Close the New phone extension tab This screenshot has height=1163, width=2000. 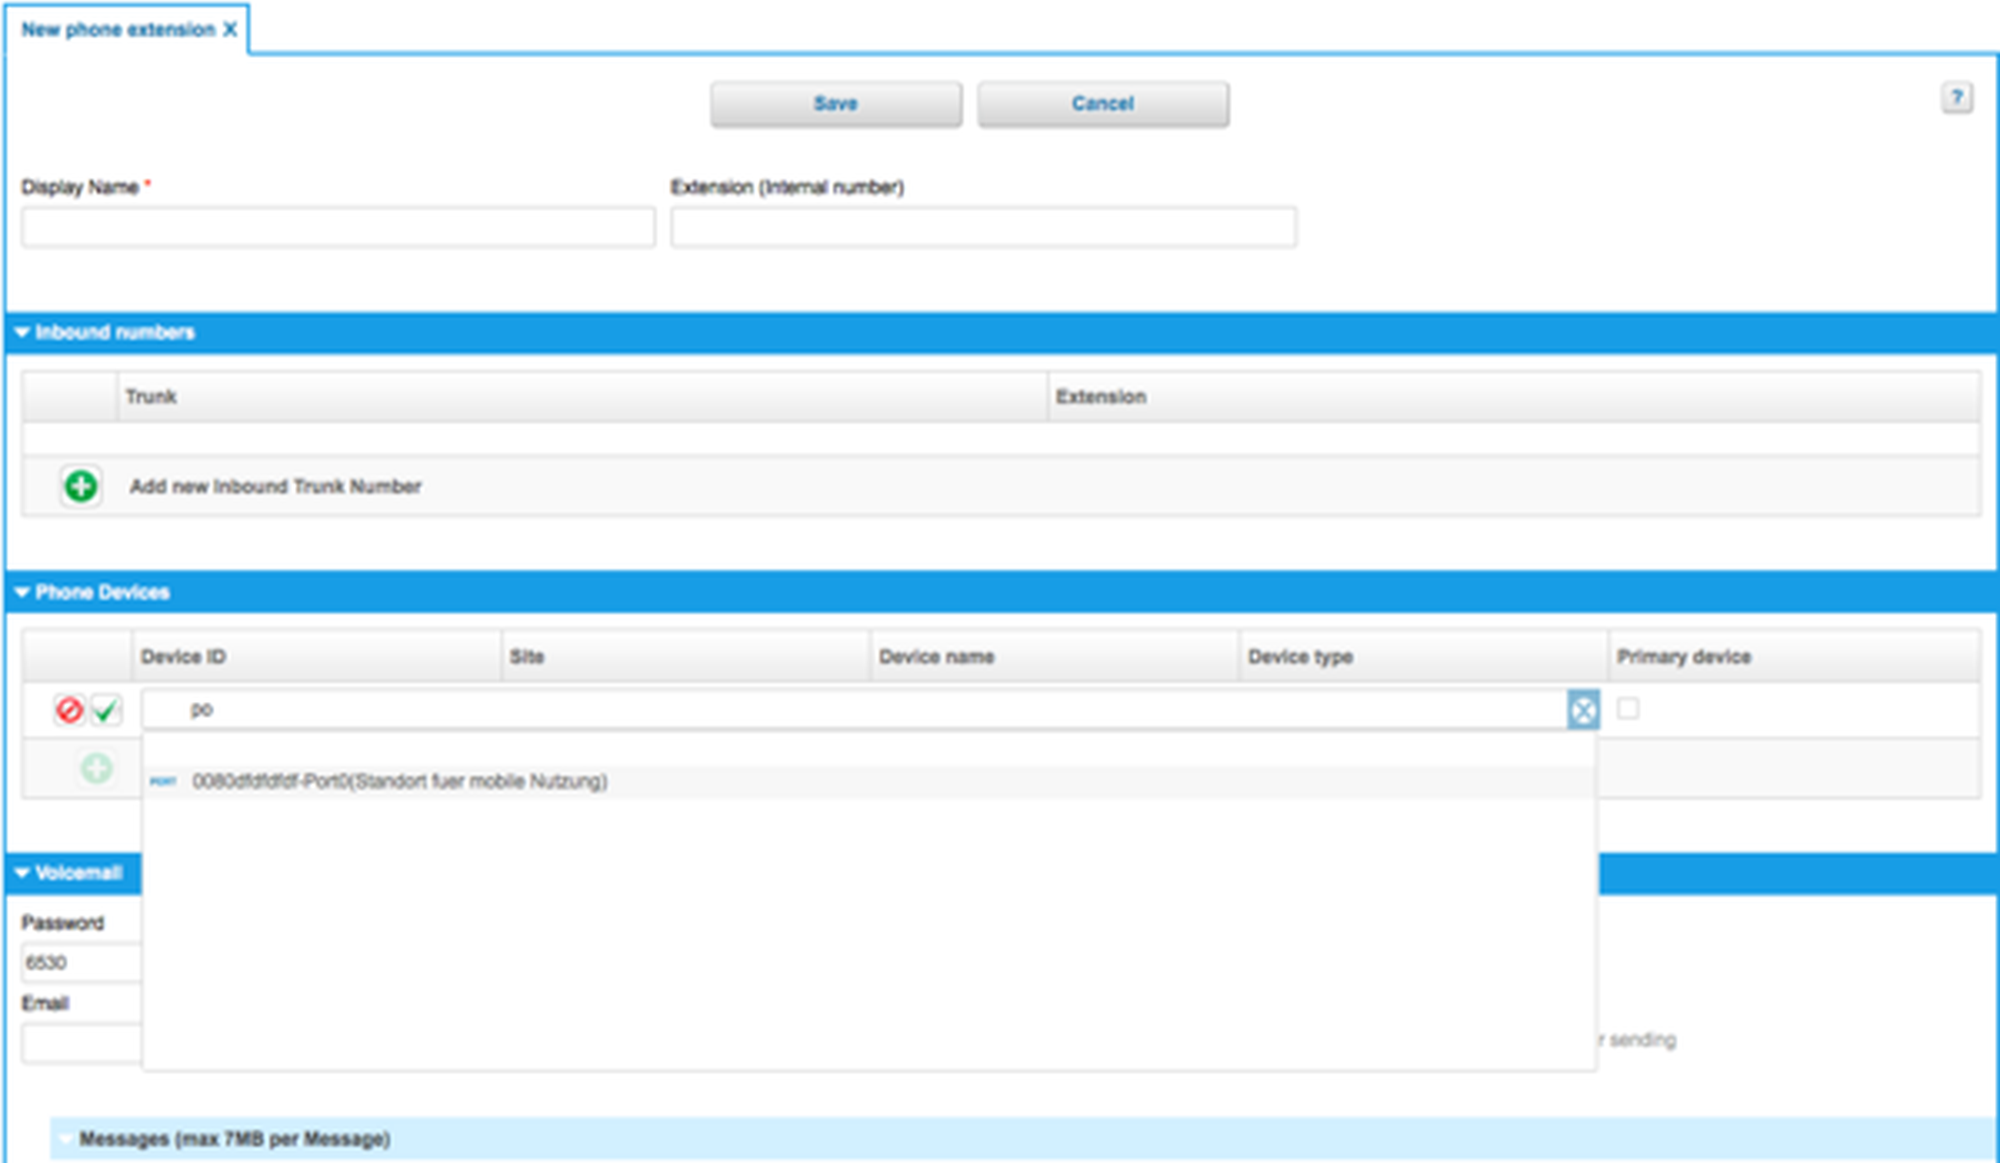click(x=230, y=29)
